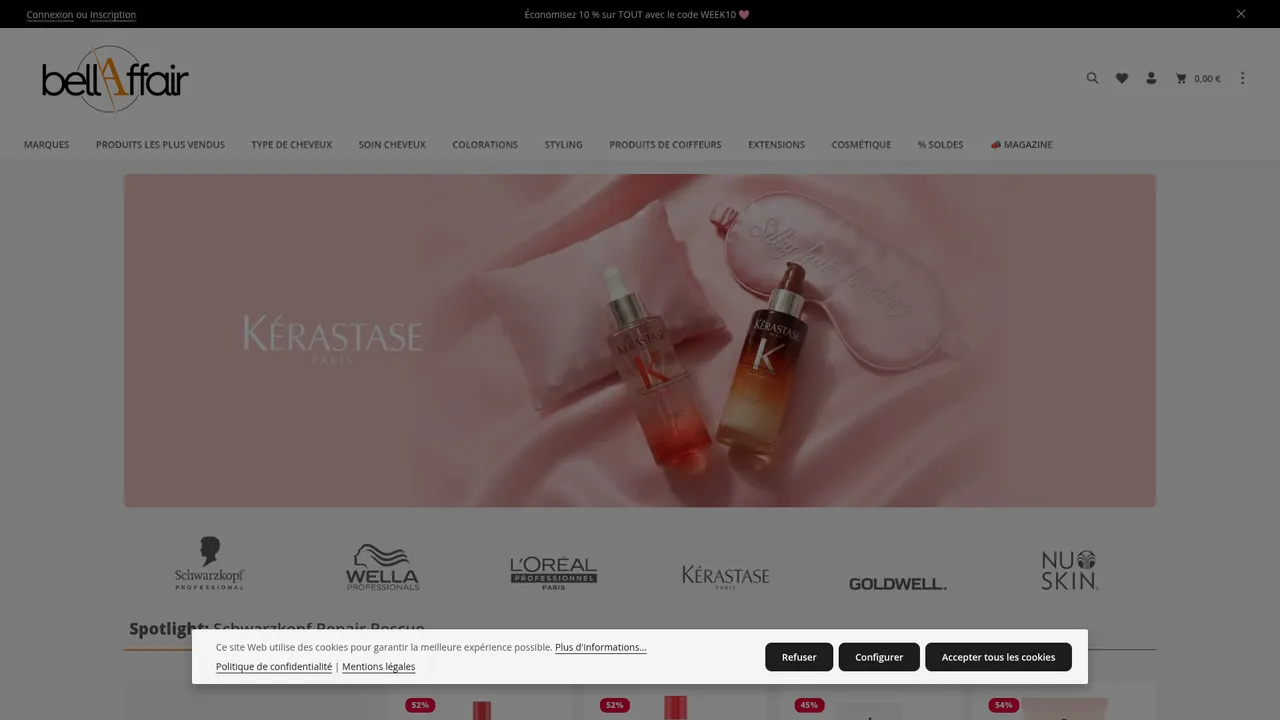Open the COSMÉTIQUE menu
1280x720 pixels.
(x=861, y=145)
